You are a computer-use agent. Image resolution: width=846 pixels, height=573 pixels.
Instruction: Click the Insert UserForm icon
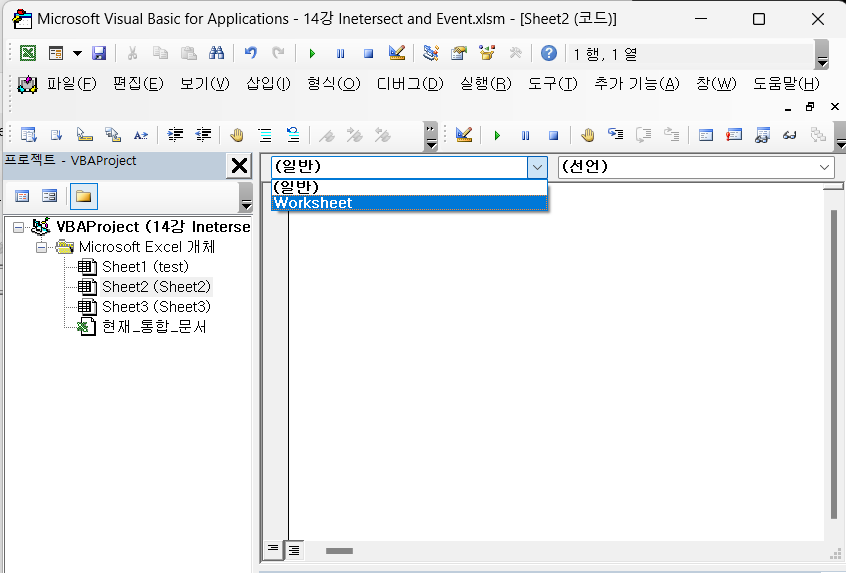[56, 53]
